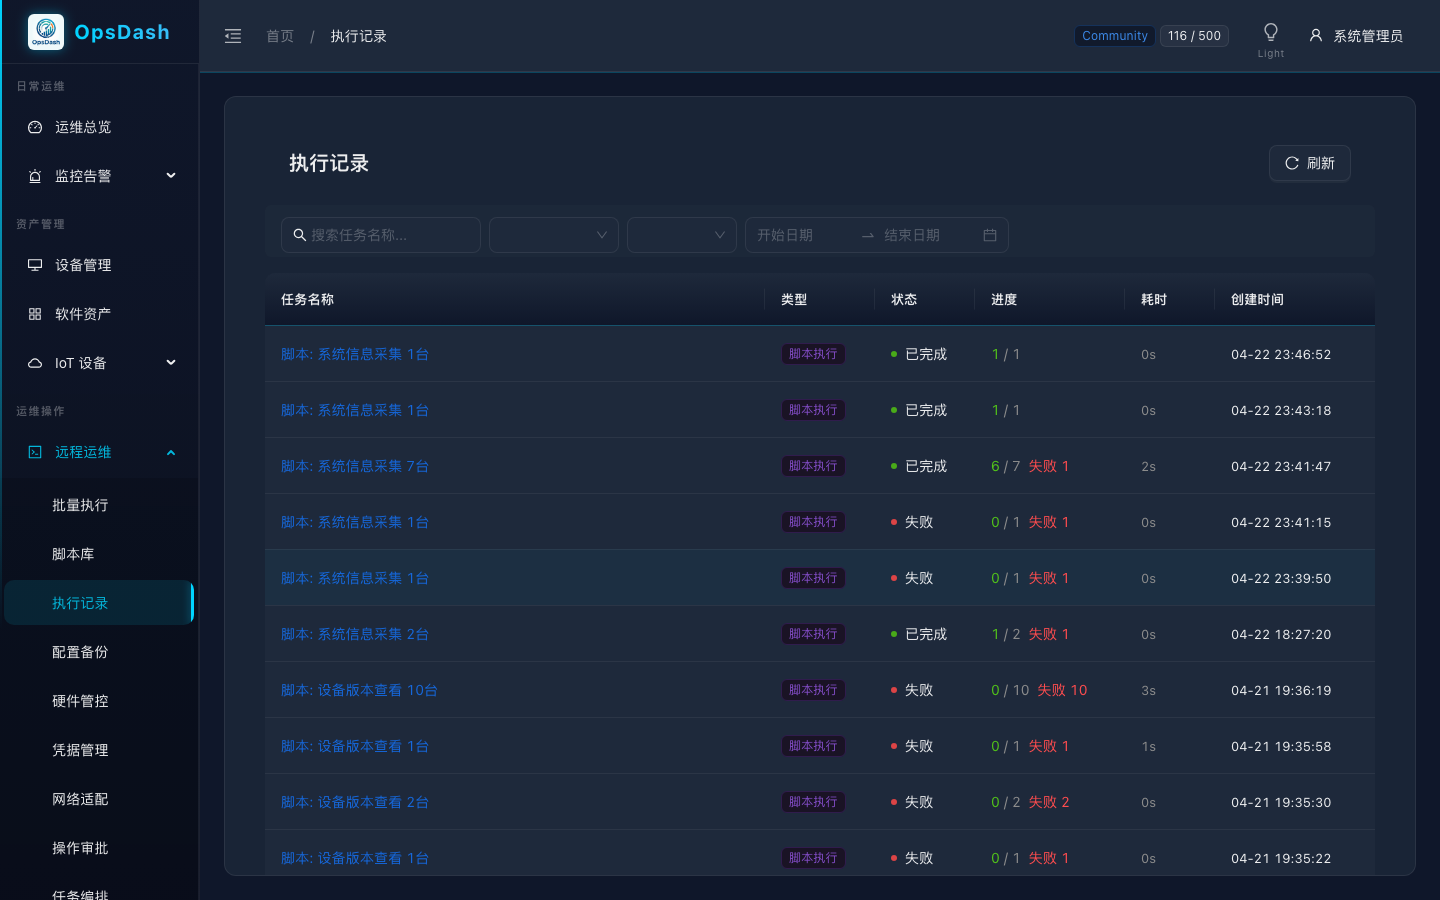
Task: Click the 刷新 refresh button
Action: click(1310, 163)
